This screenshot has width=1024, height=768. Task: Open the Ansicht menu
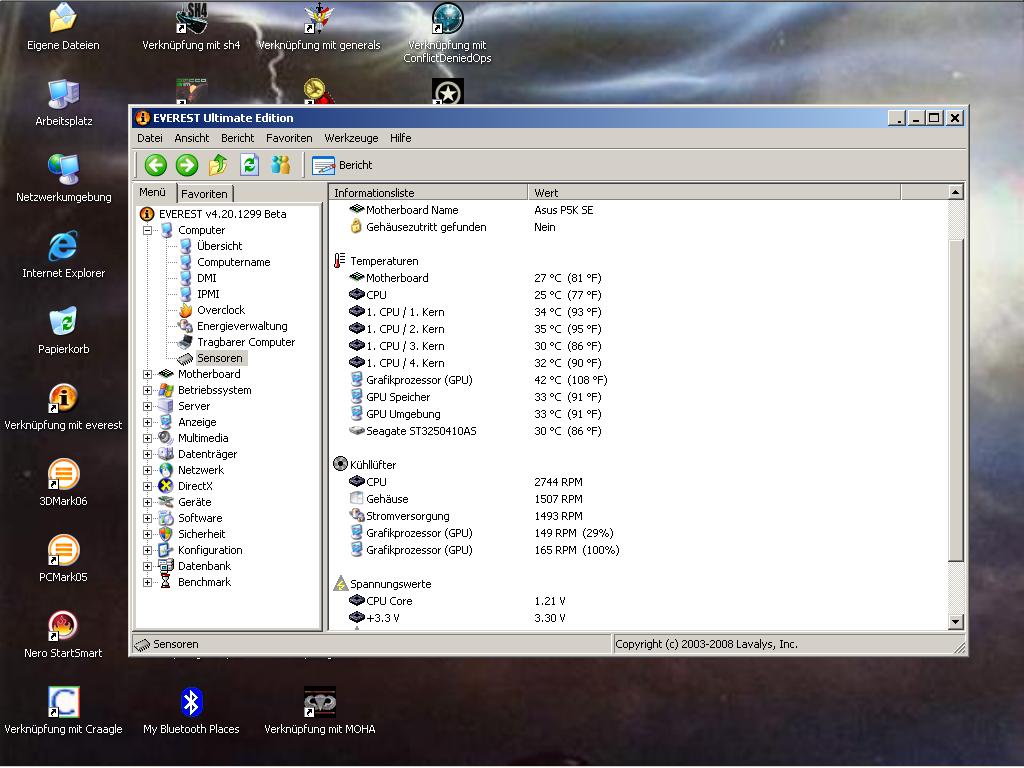[x=191, y=138]
